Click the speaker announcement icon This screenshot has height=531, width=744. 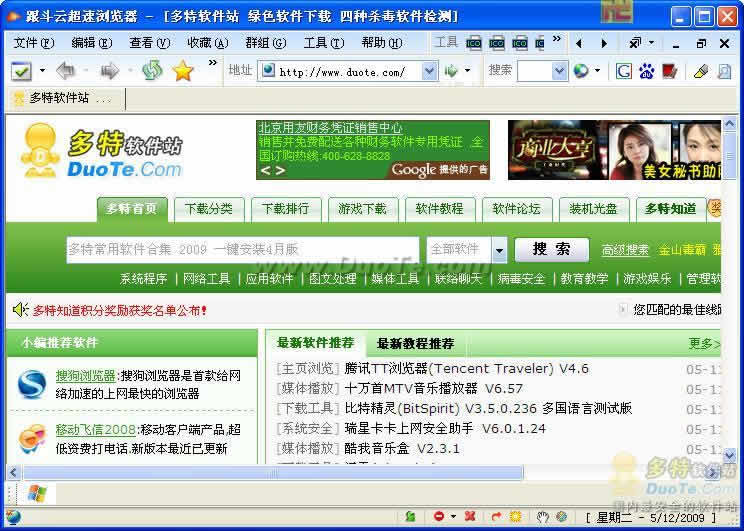pyautogui.click(x=20, y=310)
